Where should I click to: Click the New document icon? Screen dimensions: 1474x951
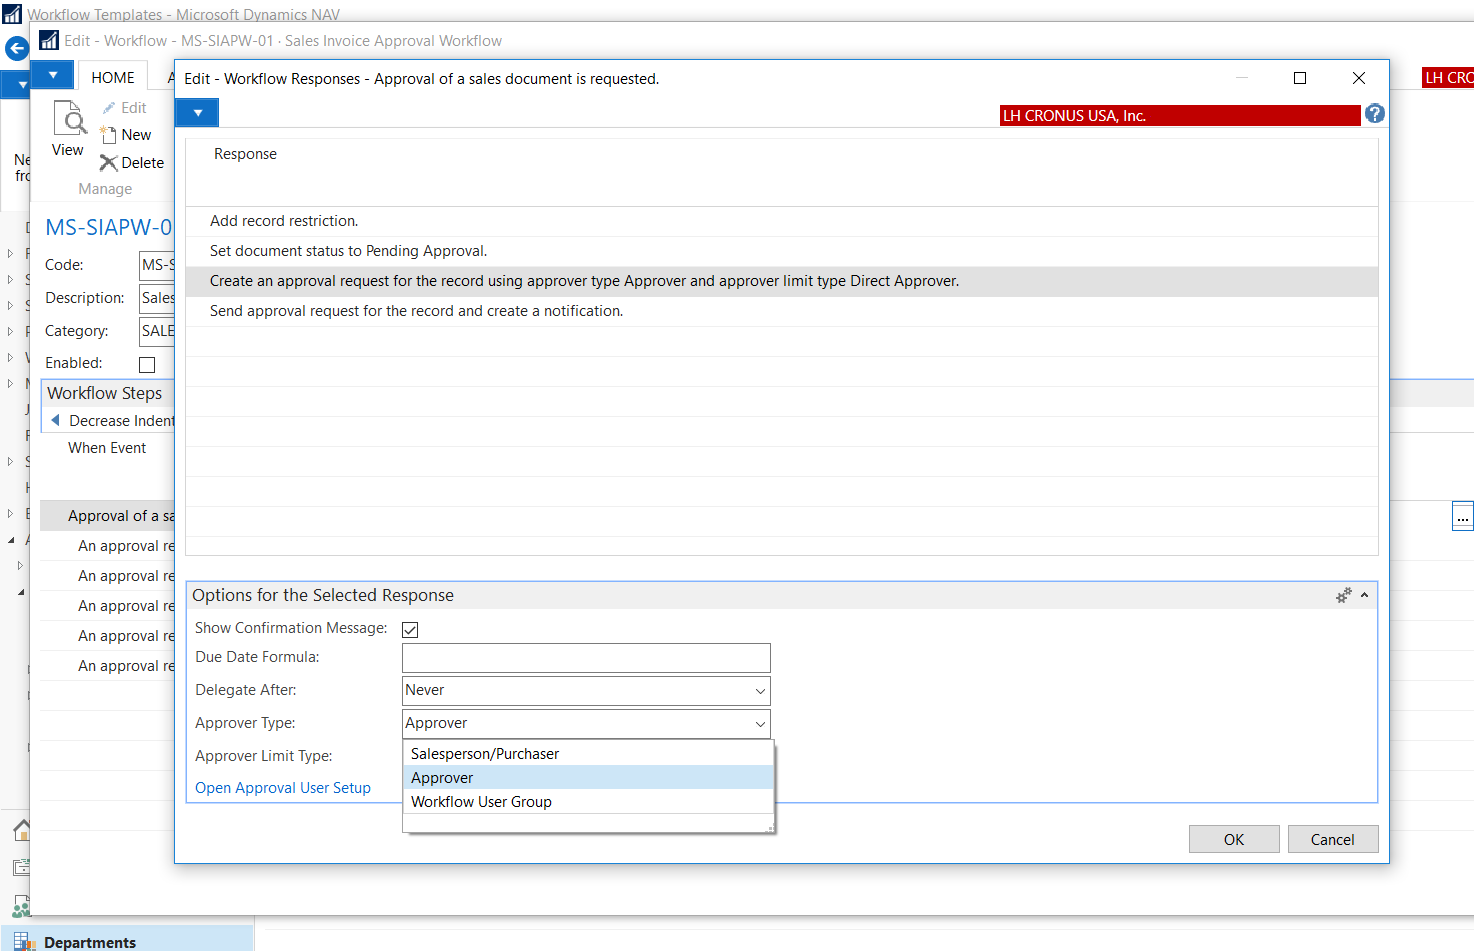click(108, 135)
